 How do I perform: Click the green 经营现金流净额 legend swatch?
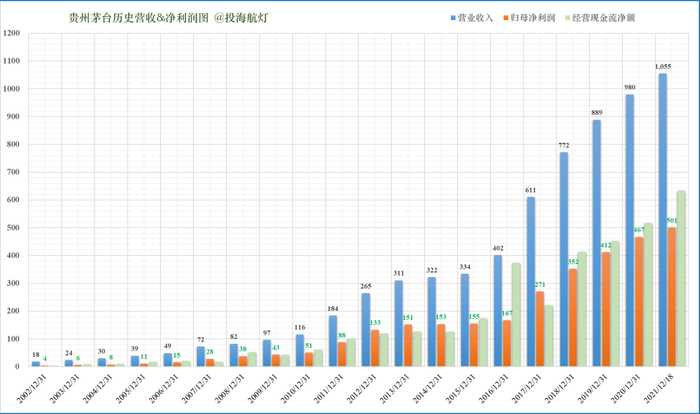point(567,18)
